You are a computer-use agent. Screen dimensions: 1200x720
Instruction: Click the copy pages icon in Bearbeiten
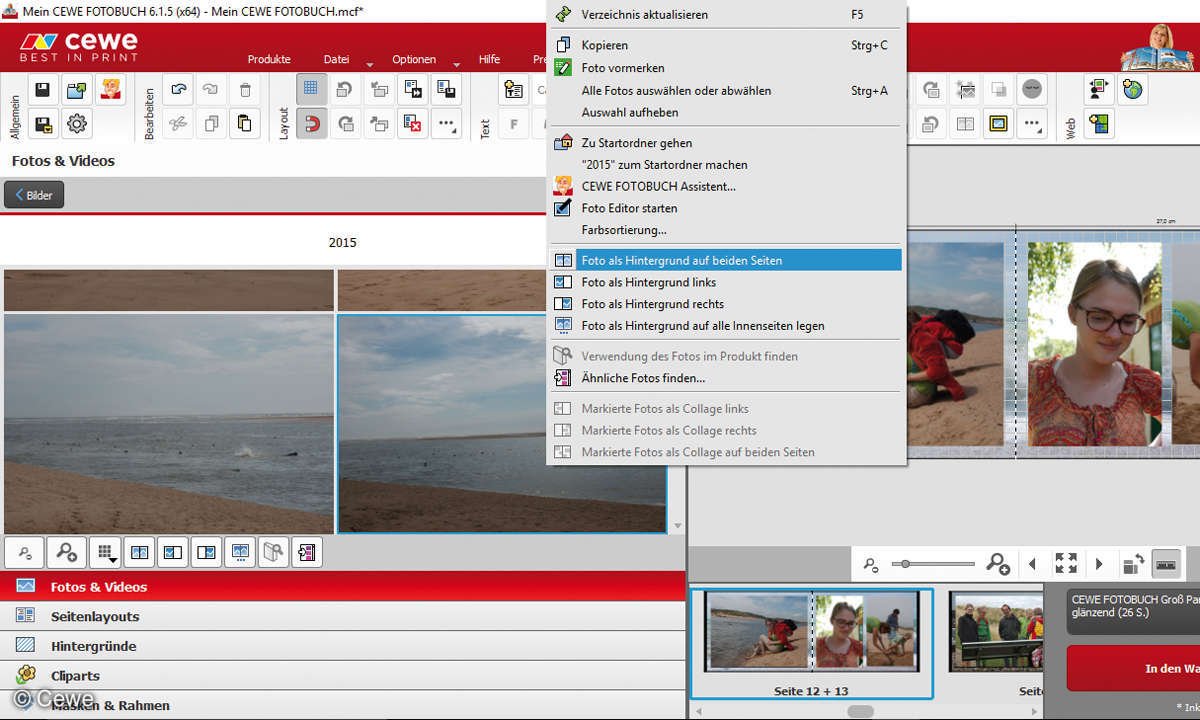coord(211,124)
